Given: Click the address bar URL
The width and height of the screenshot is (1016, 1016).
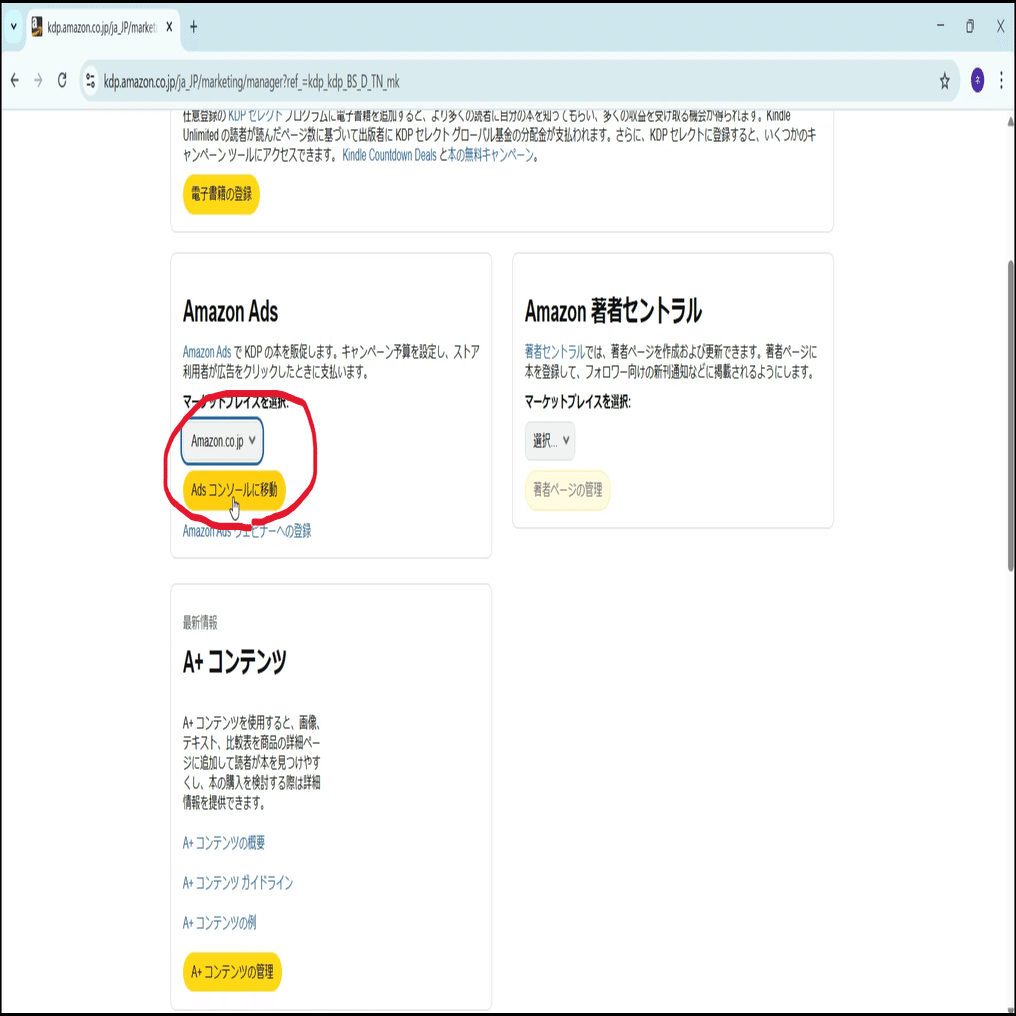Looking at the screenshot, I should click(251, 82).
